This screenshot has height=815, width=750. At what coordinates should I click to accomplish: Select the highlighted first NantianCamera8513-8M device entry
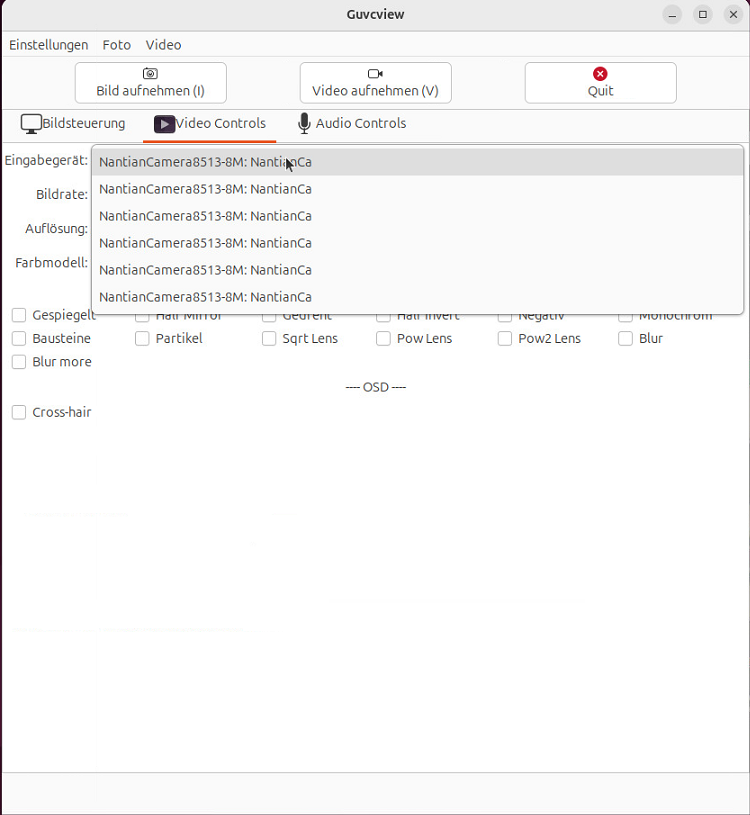pos(417,162)
